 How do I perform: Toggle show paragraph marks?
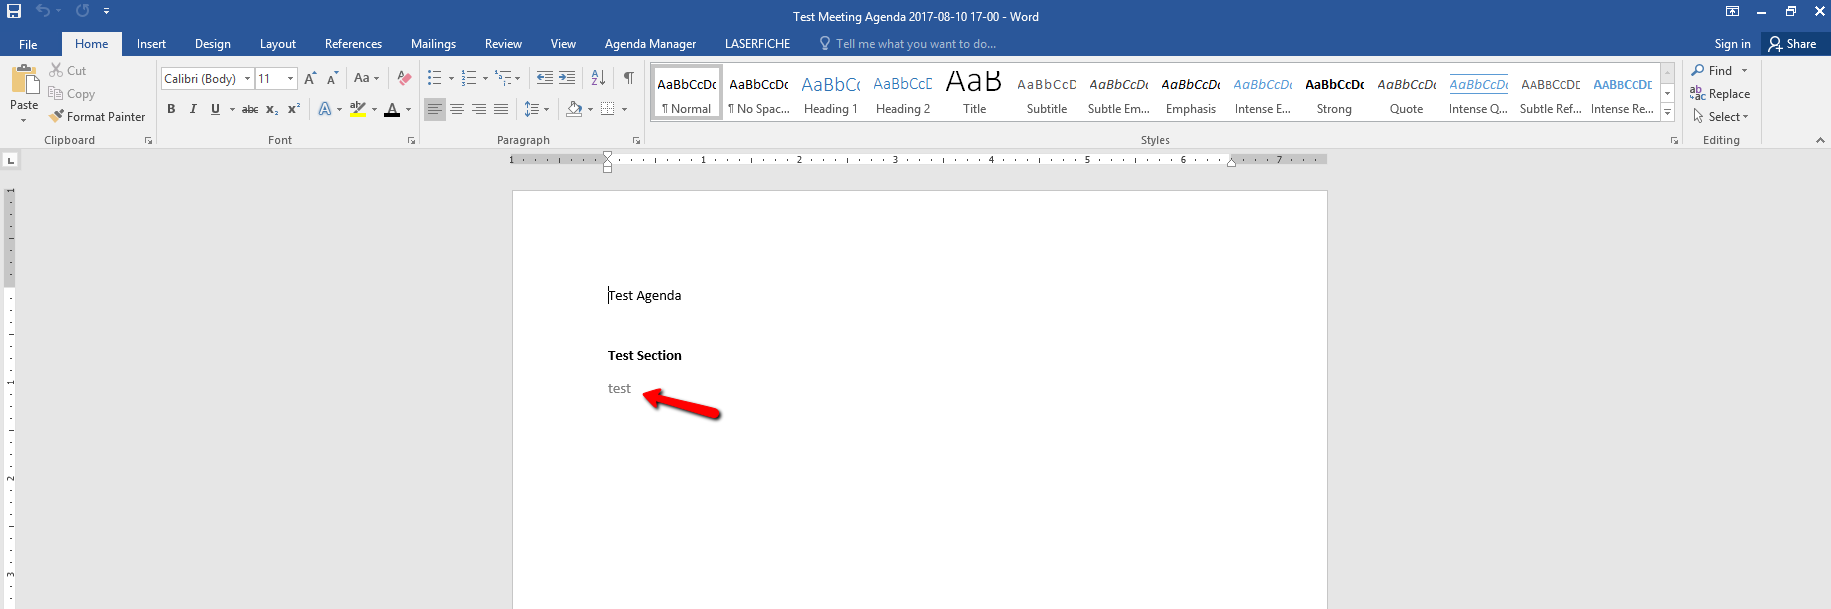(x=629, y=78)
